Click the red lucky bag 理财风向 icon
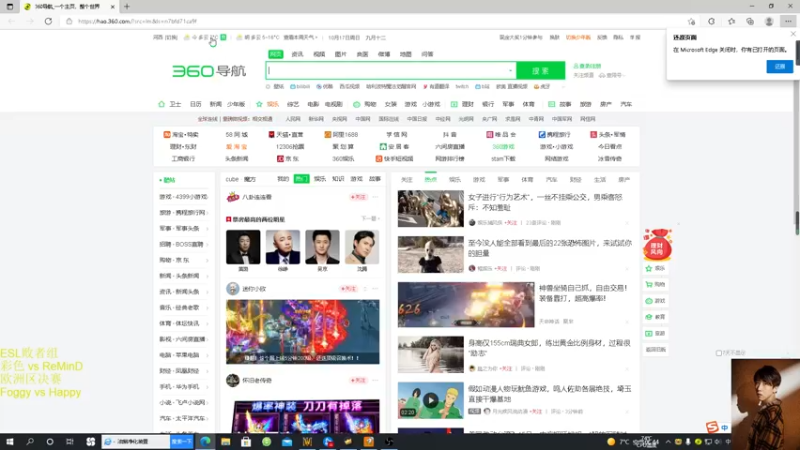Image resolution: width=800 pixels, height=450 pixels. pyautogui.click(x=657, y=245)
